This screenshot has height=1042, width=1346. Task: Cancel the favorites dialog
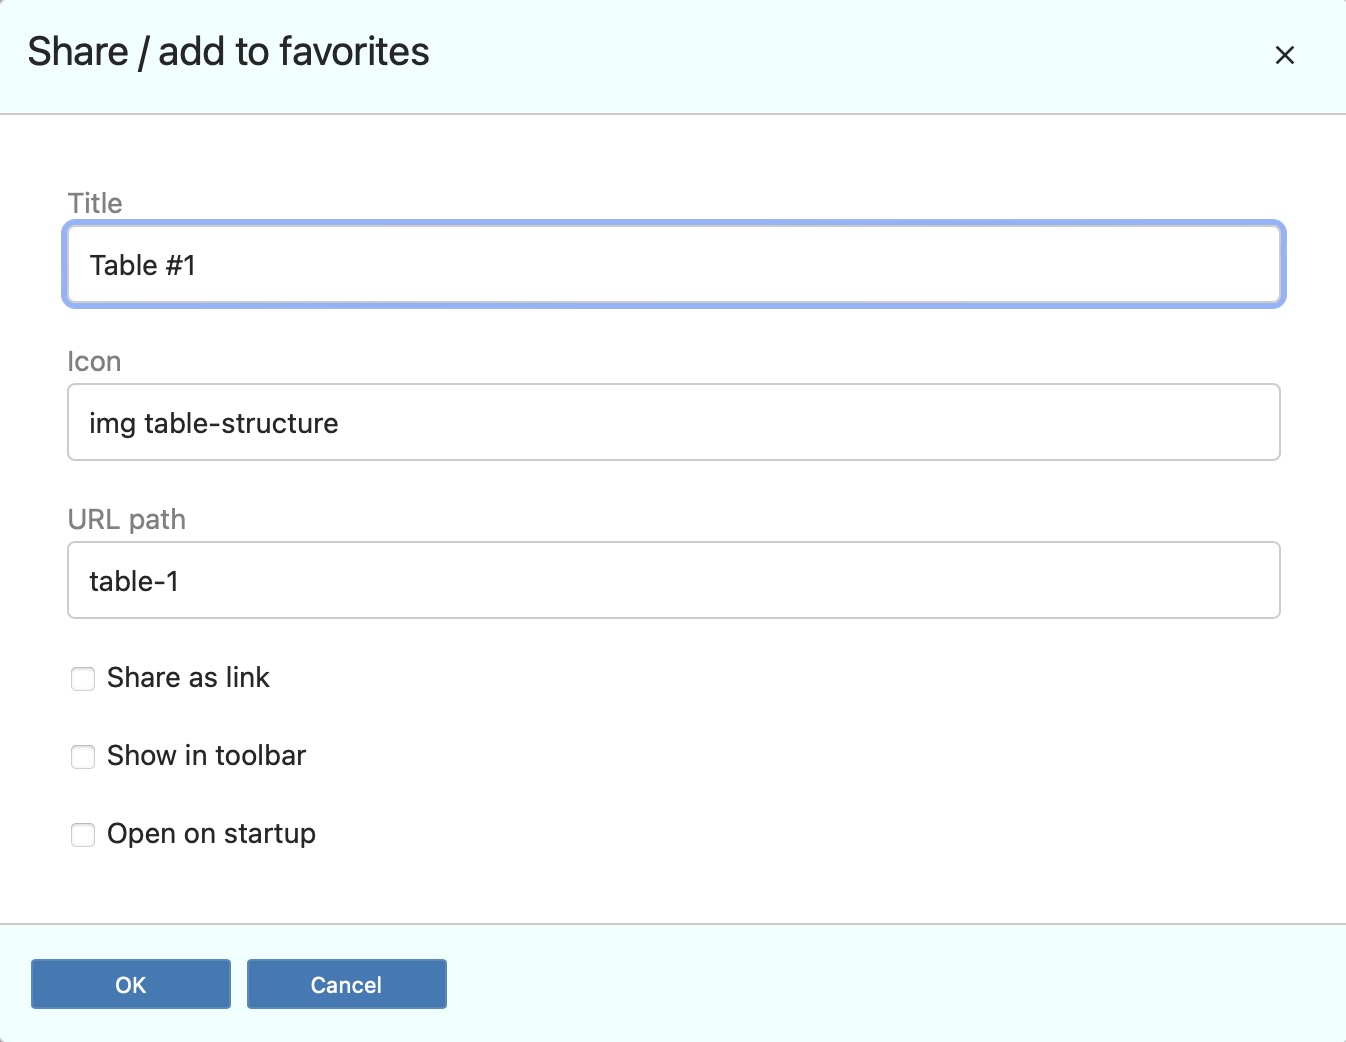346,984
